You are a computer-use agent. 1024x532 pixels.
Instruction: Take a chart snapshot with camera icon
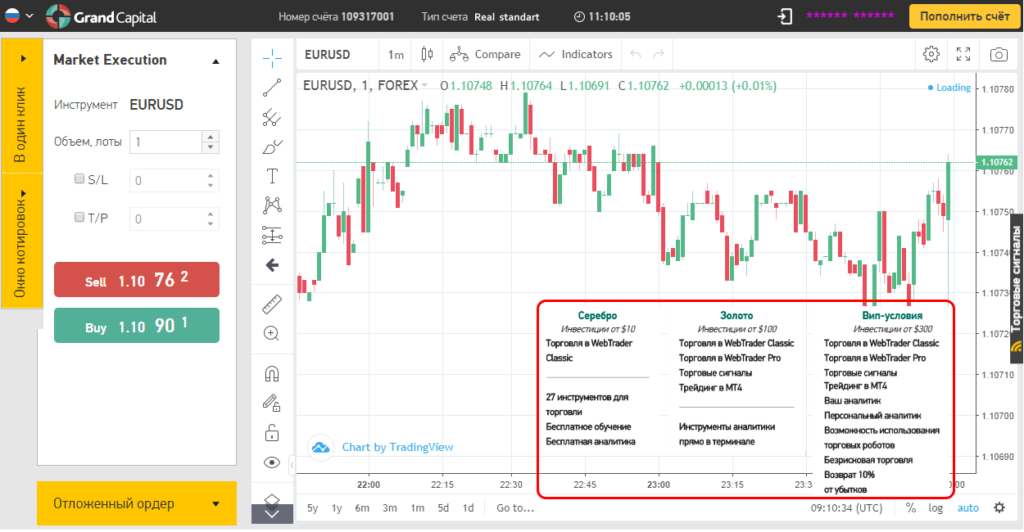point(998,54)
